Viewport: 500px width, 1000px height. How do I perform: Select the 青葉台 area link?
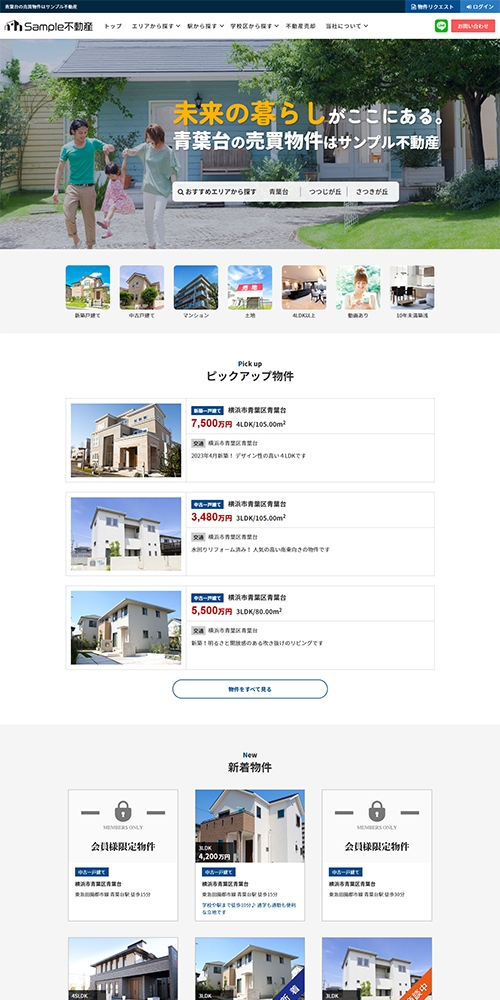tap(279, 191)
